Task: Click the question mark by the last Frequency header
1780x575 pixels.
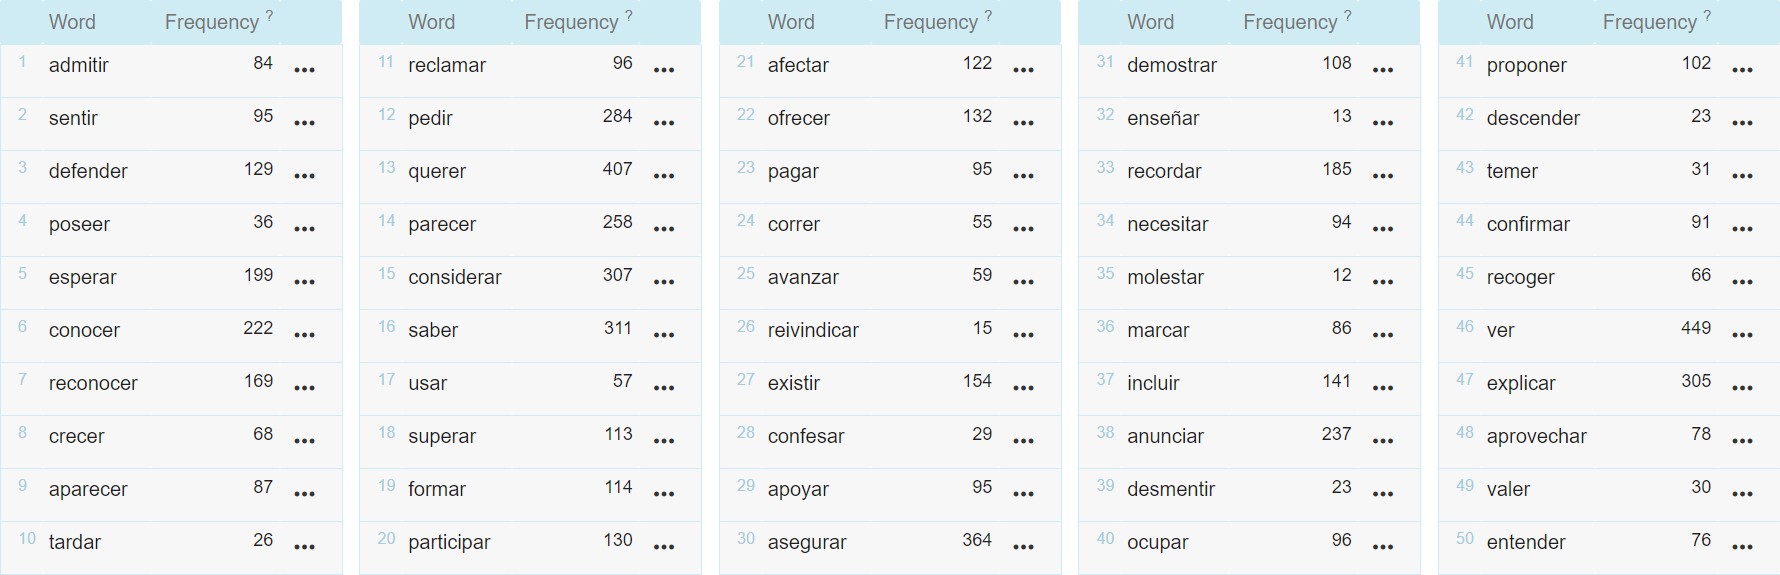Action: 1707,16
